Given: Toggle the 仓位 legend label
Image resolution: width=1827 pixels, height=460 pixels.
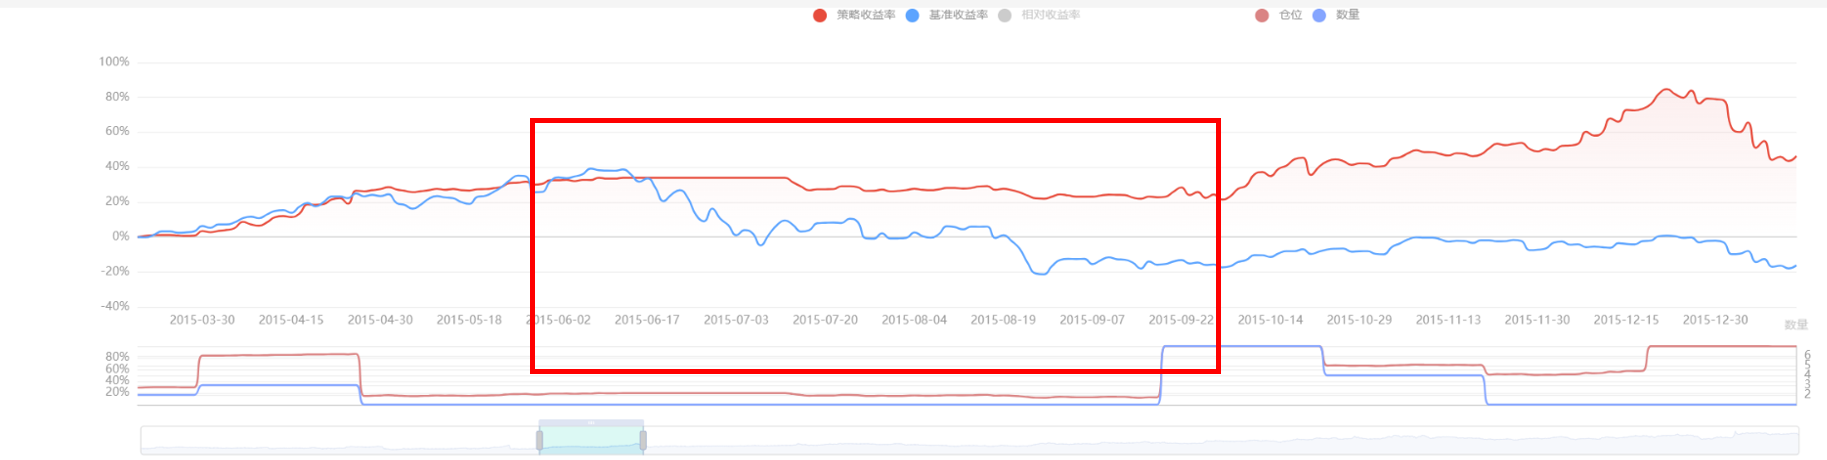Looking at the screenshot, I should coord(1291,15).
